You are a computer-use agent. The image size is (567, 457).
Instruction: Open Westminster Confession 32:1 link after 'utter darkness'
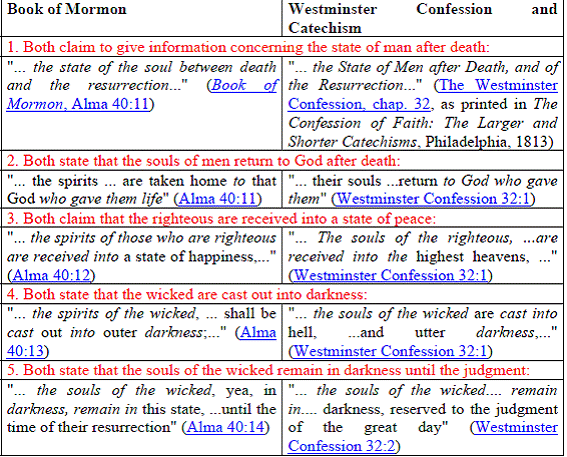390,351
